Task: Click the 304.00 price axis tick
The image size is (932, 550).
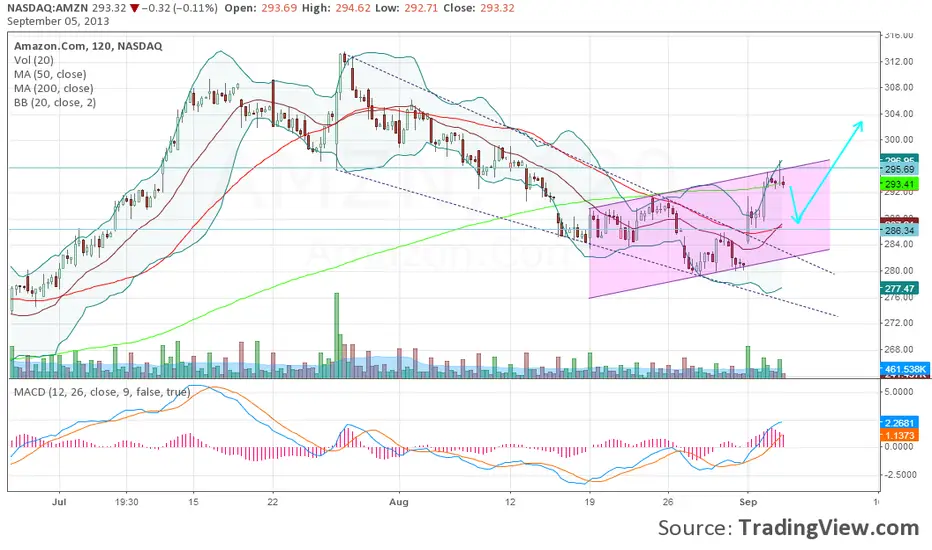Action: (899, 114)
